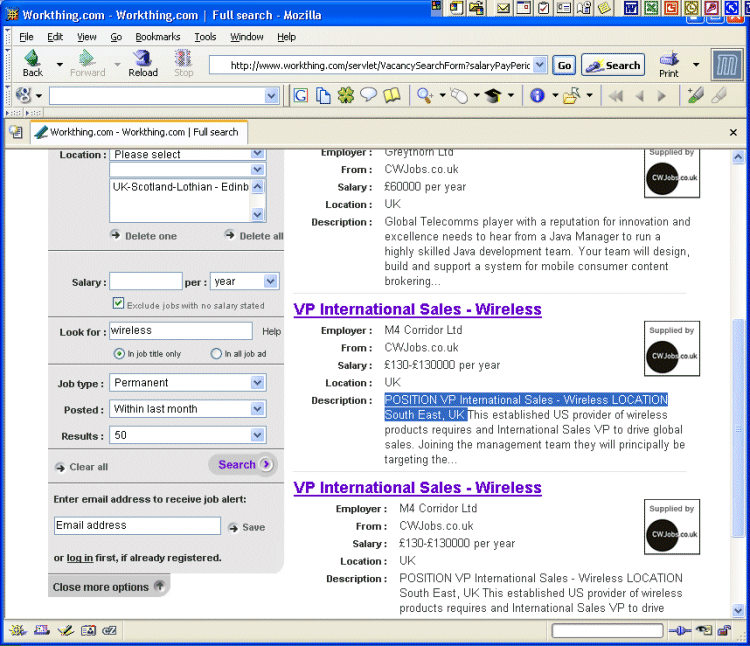The height and width of the screenshot is (646, 750).
Task: Click the Help link beside Look for
Action: tap(271, 331)
